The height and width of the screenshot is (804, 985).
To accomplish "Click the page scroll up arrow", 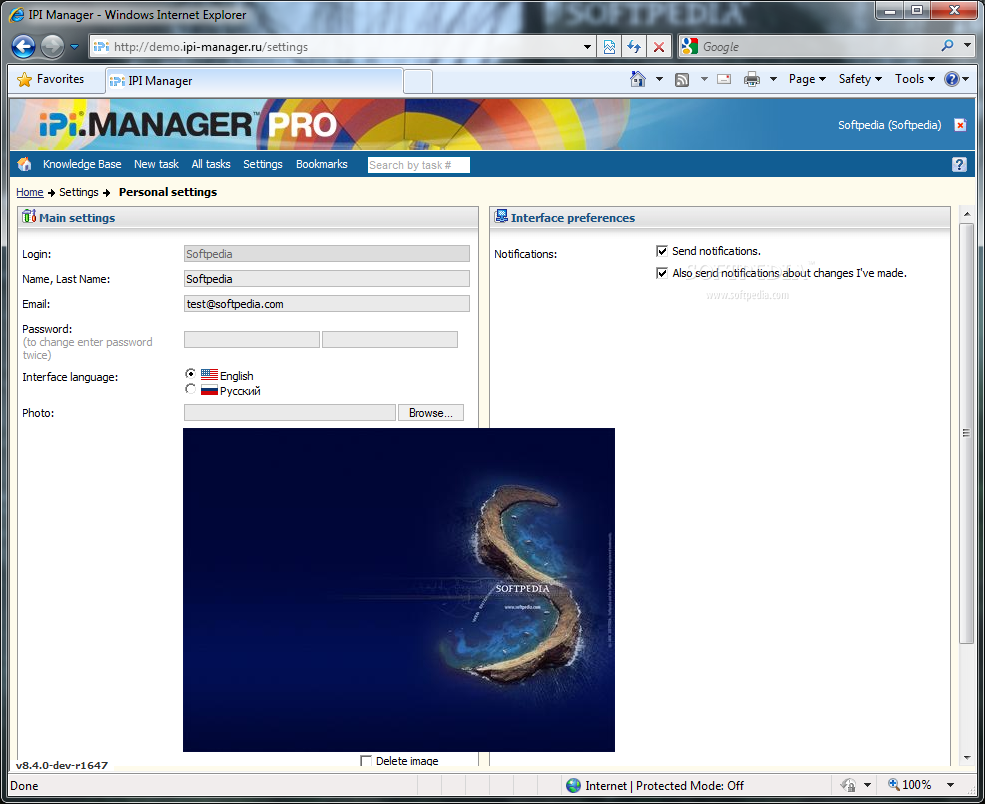I will [x=967, y=214].
